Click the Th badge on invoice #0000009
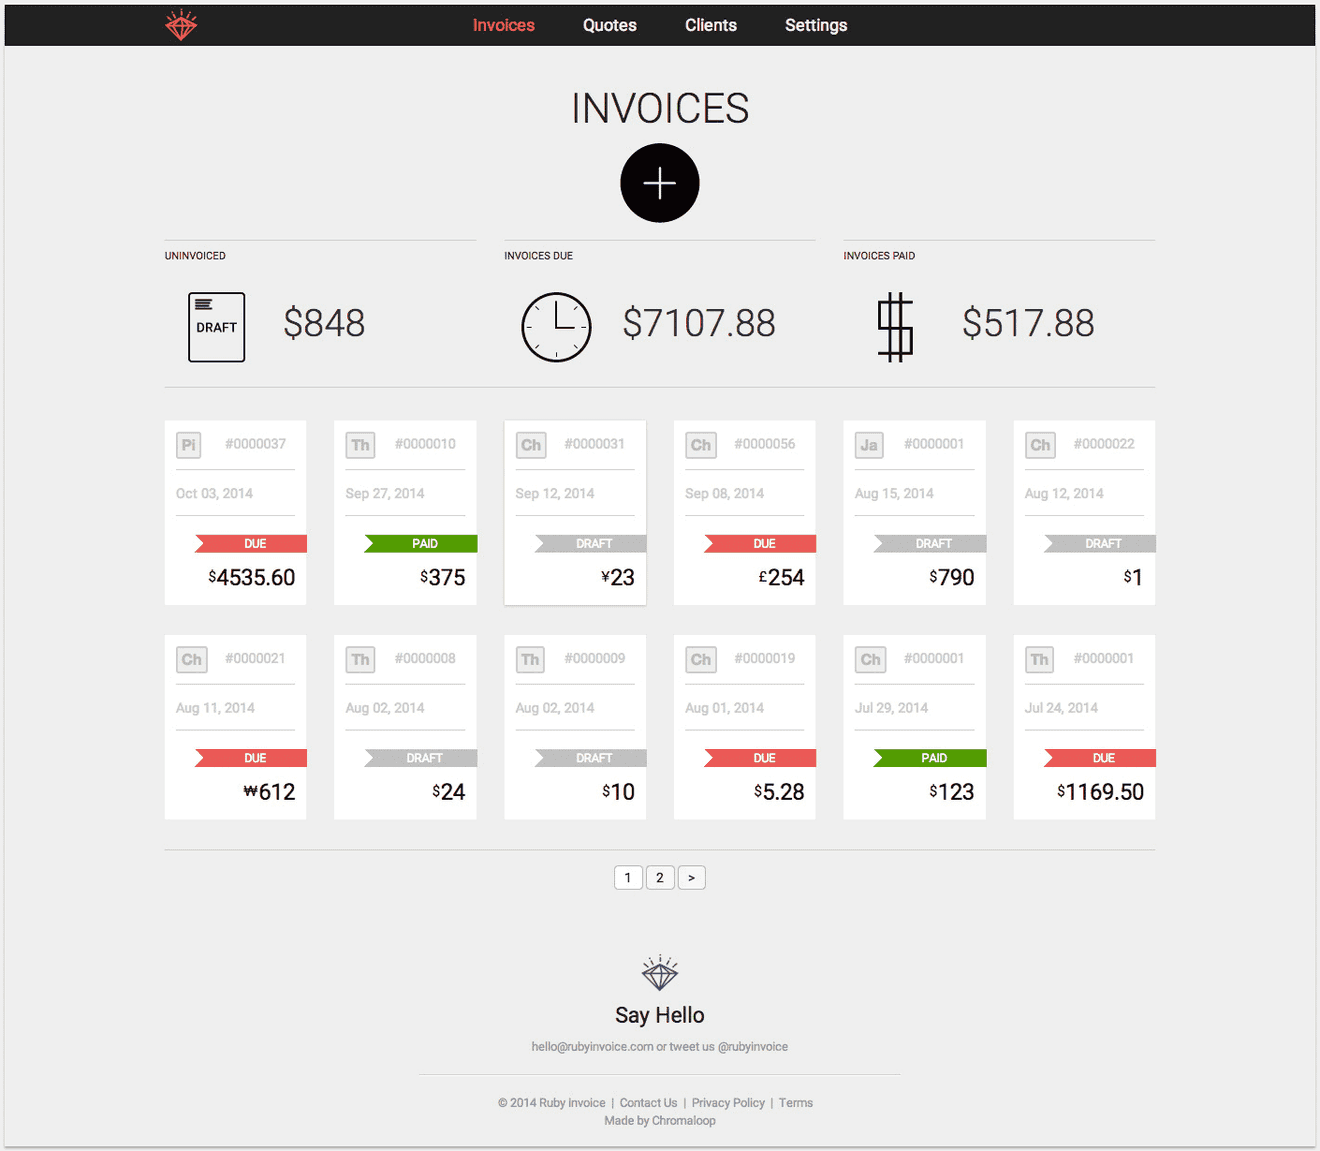The image size is (1320, 1151). click(x=530, y=659)
